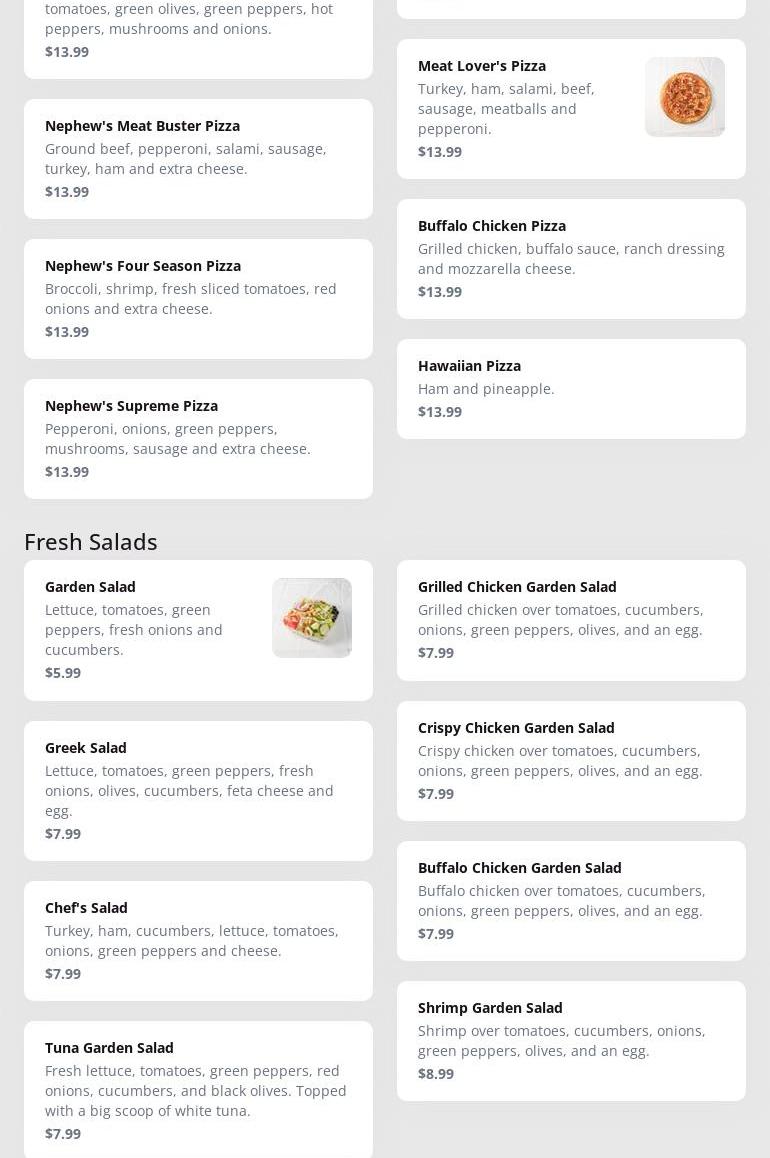
Task: Pick the Buffalo Chicken Garden Salad item
Action: click(x=571, y=901)
